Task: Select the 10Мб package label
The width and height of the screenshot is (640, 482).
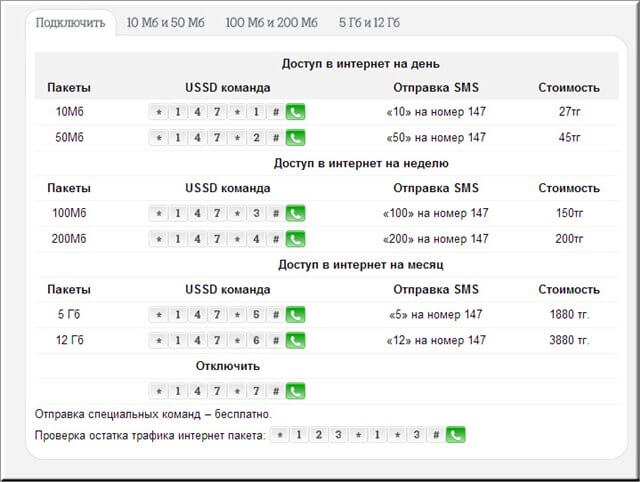Action: coord(69,111)
